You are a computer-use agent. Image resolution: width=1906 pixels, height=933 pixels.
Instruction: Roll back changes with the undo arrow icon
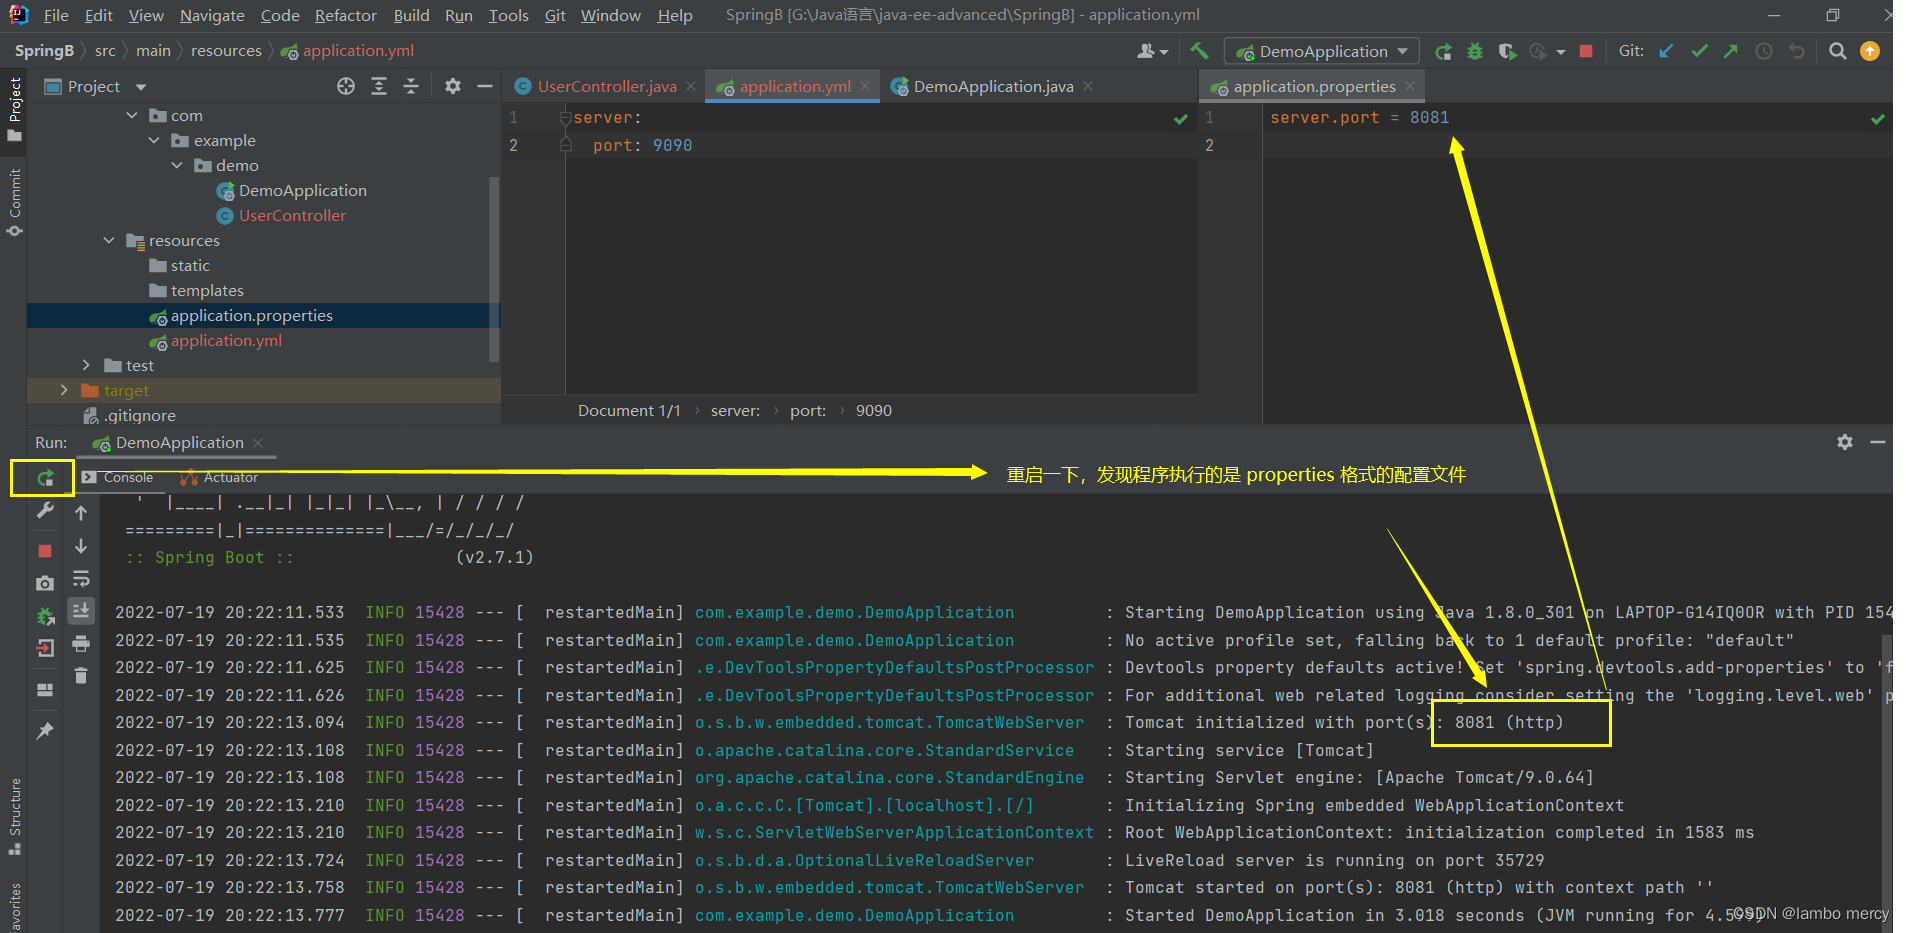[x=1797, y=51]
